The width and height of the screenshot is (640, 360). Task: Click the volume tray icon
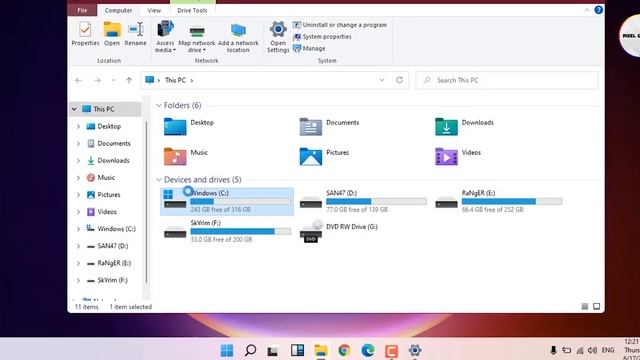tap(592, 350)
